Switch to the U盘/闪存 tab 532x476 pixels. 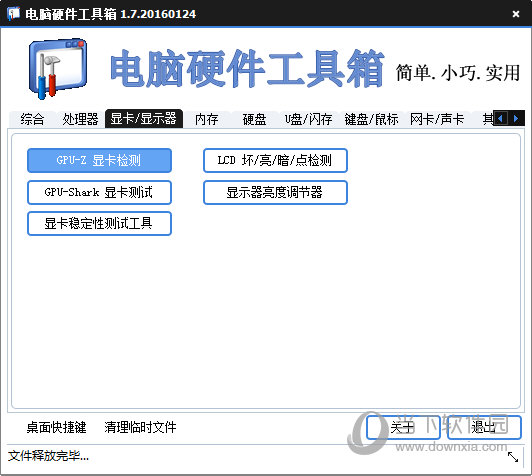tap(308, 119)
